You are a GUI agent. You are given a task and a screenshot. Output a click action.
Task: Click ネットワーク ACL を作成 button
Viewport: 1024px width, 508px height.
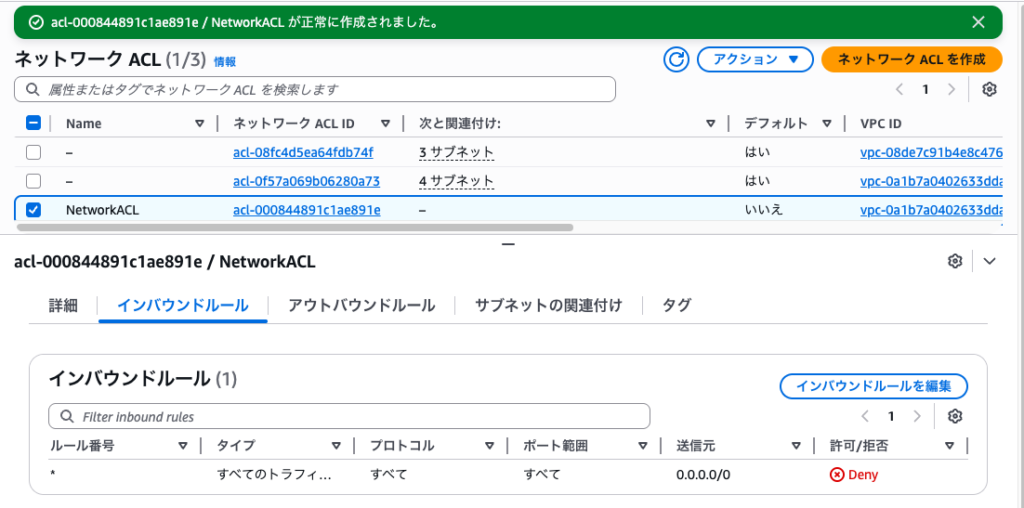[x=911, y=60]
